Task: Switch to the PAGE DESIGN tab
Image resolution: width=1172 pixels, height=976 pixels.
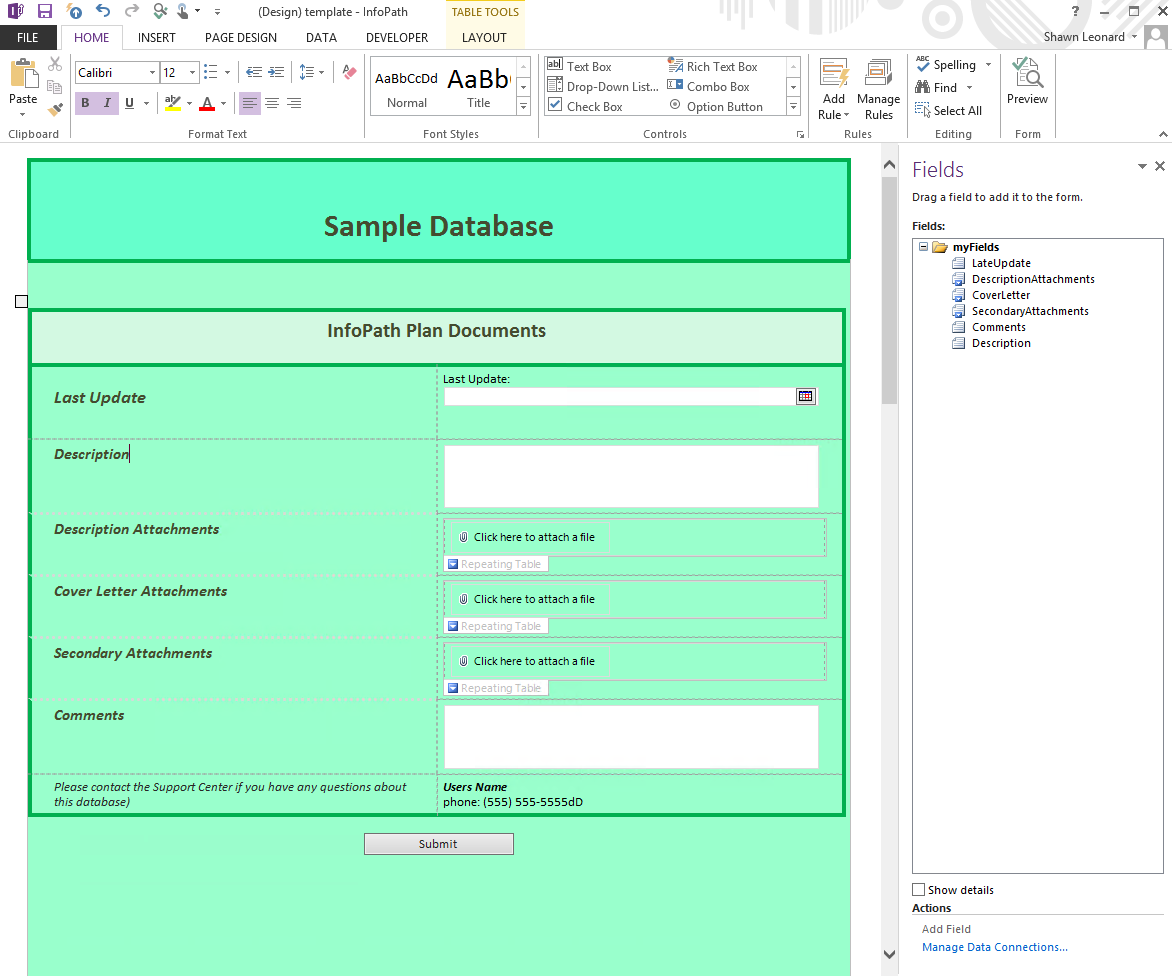Action: coord(241,37)
